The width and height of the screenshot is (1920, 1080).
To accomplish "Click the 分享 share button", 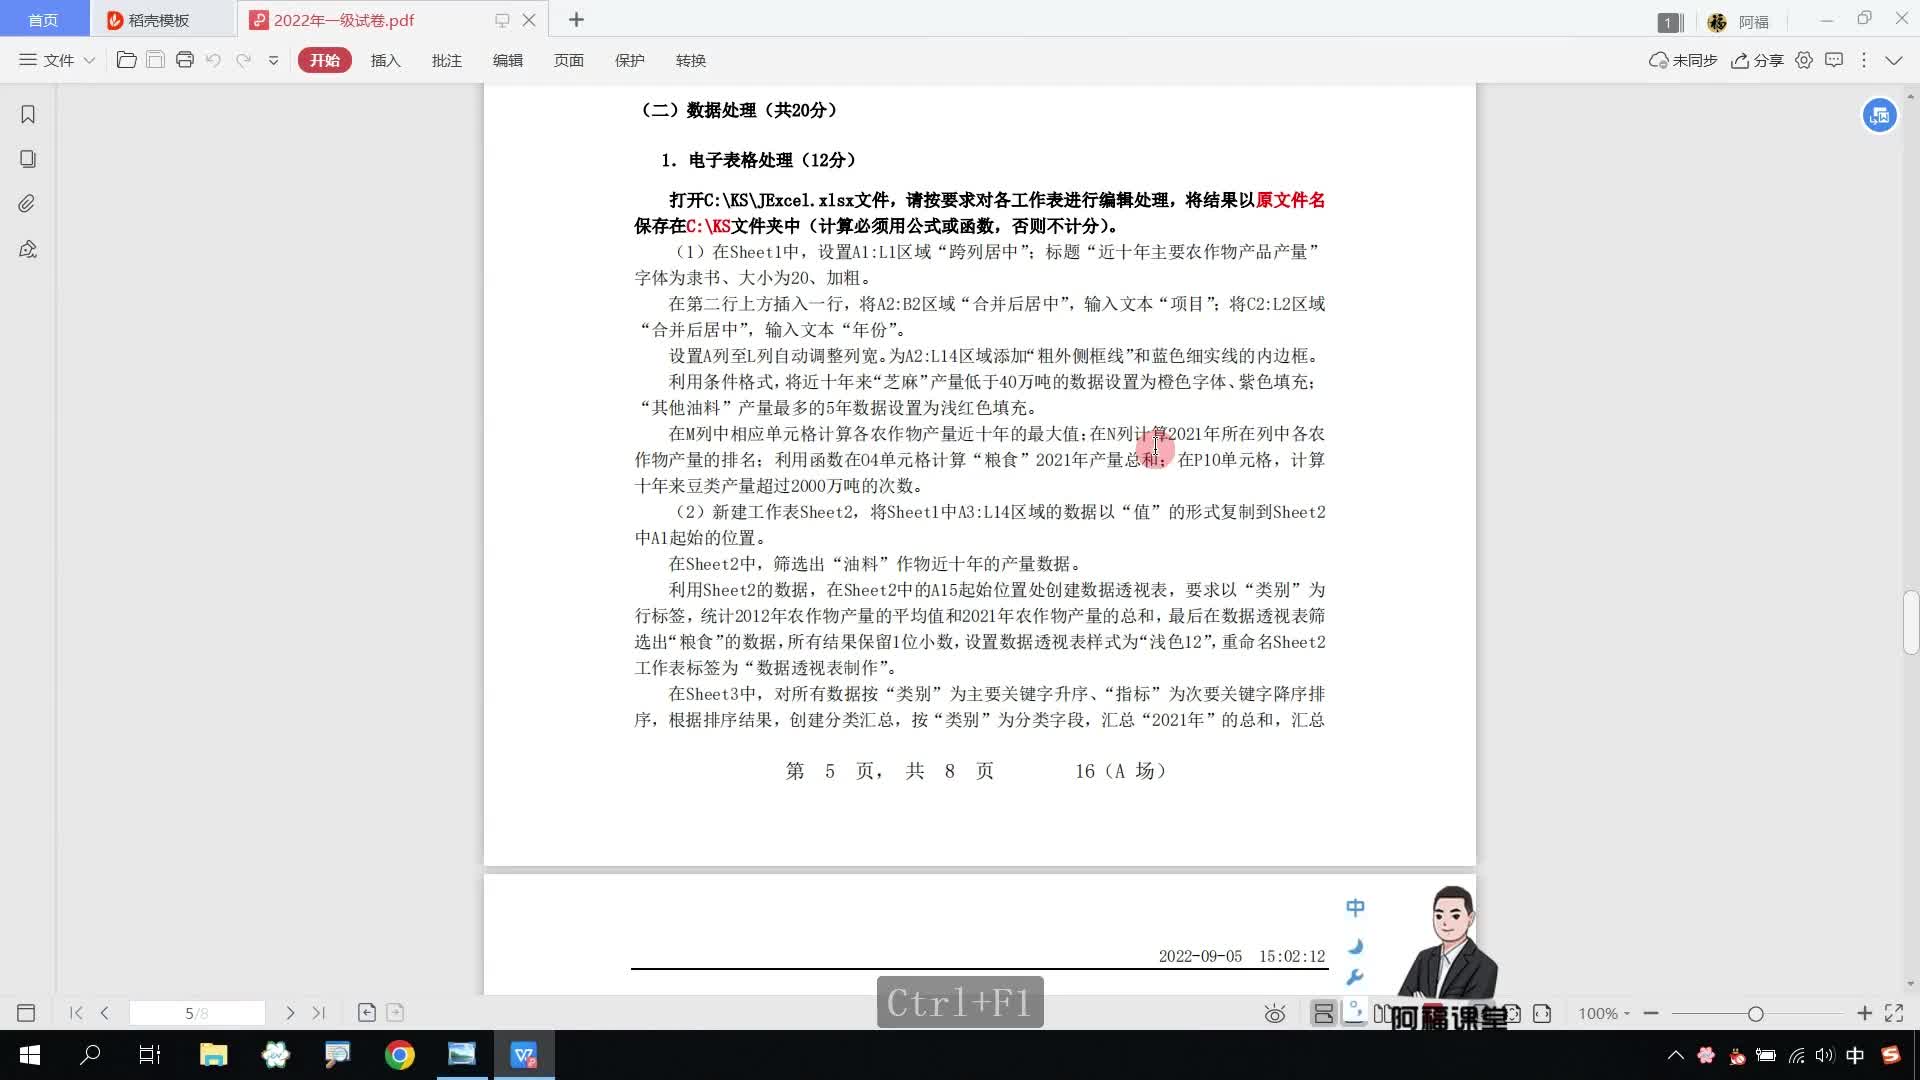I will (x=1757, y=60).
